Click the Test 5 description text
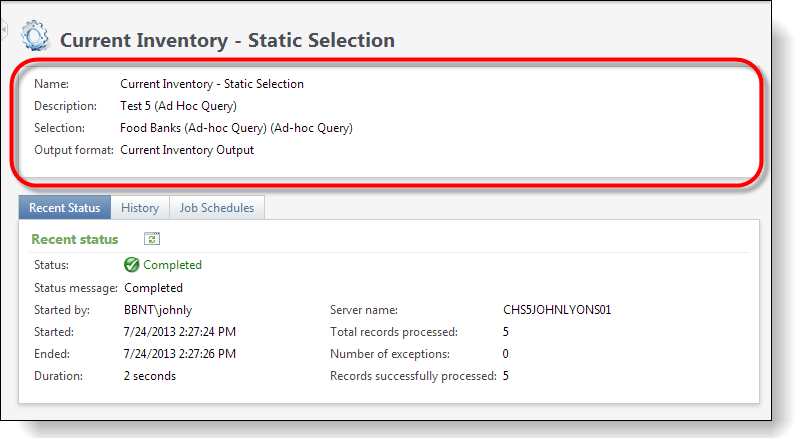Viewport: 796px width, 438px height. click(178, 106)
